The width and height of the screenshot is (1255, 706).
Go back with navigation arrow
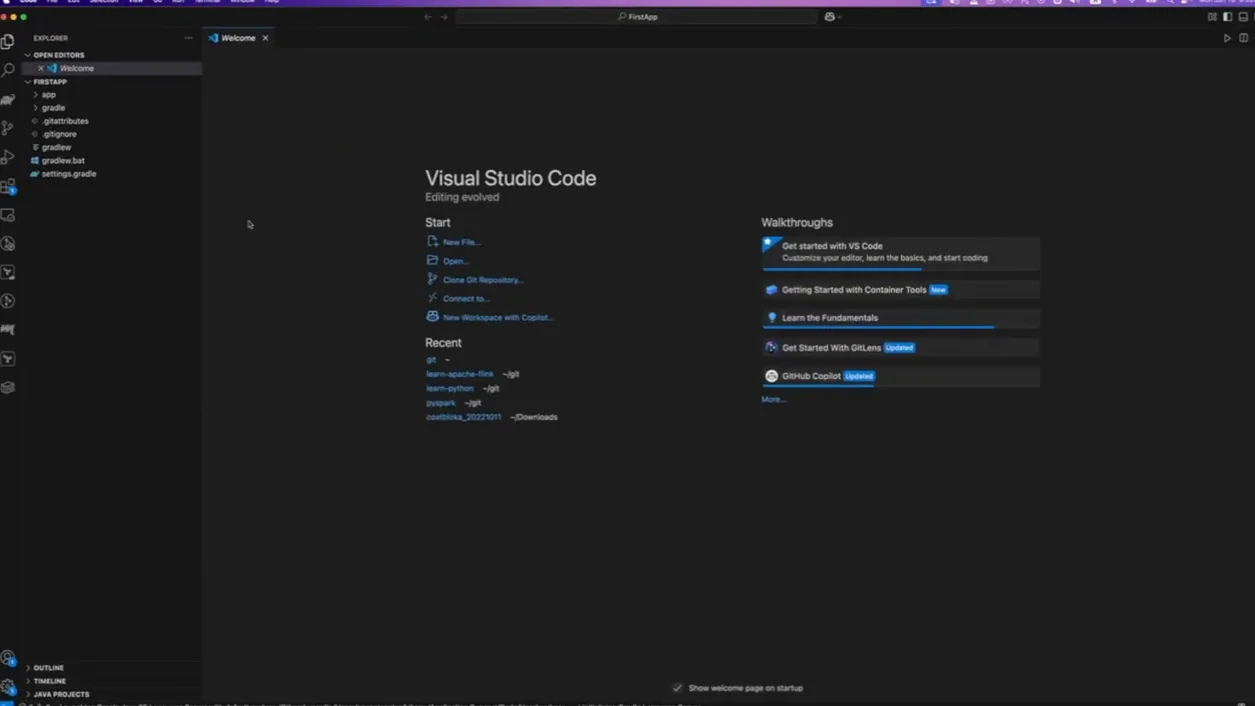[428, 17]
